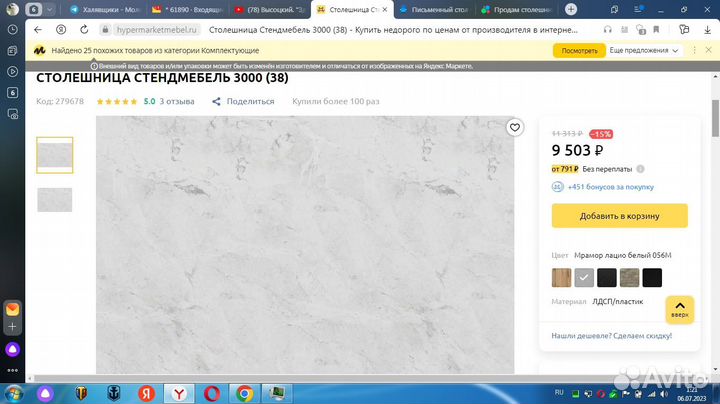
Task: Click the taskbar clock date 06.07.2023
Action: point(691,398)
